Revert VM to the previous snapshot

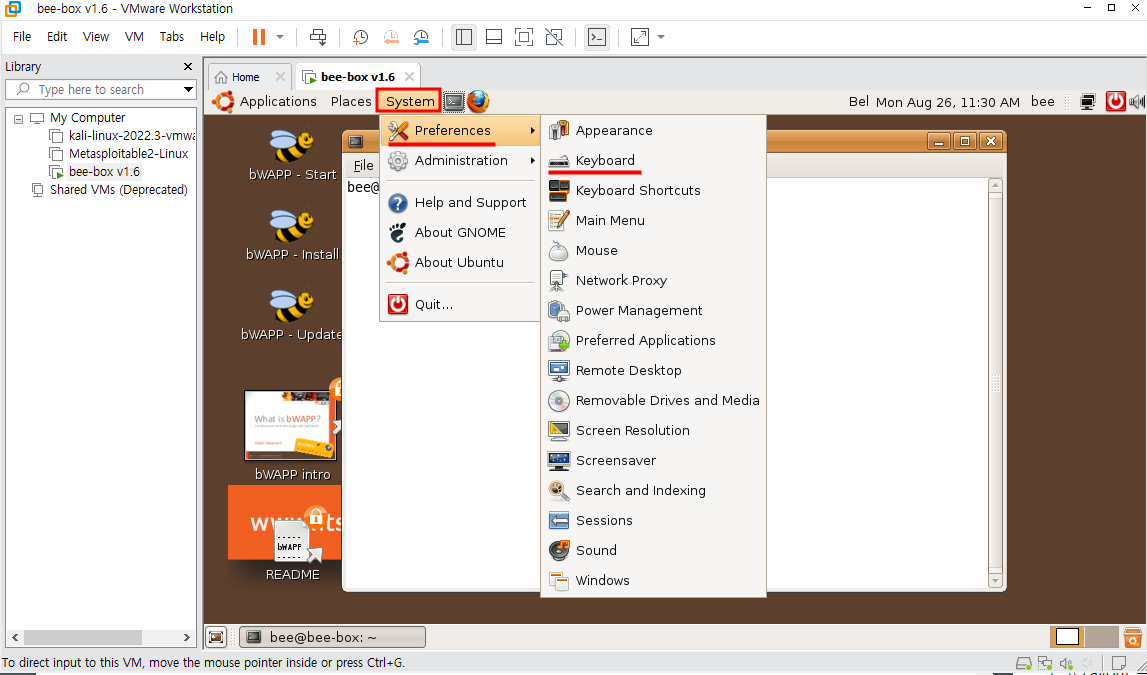[391, 37]
